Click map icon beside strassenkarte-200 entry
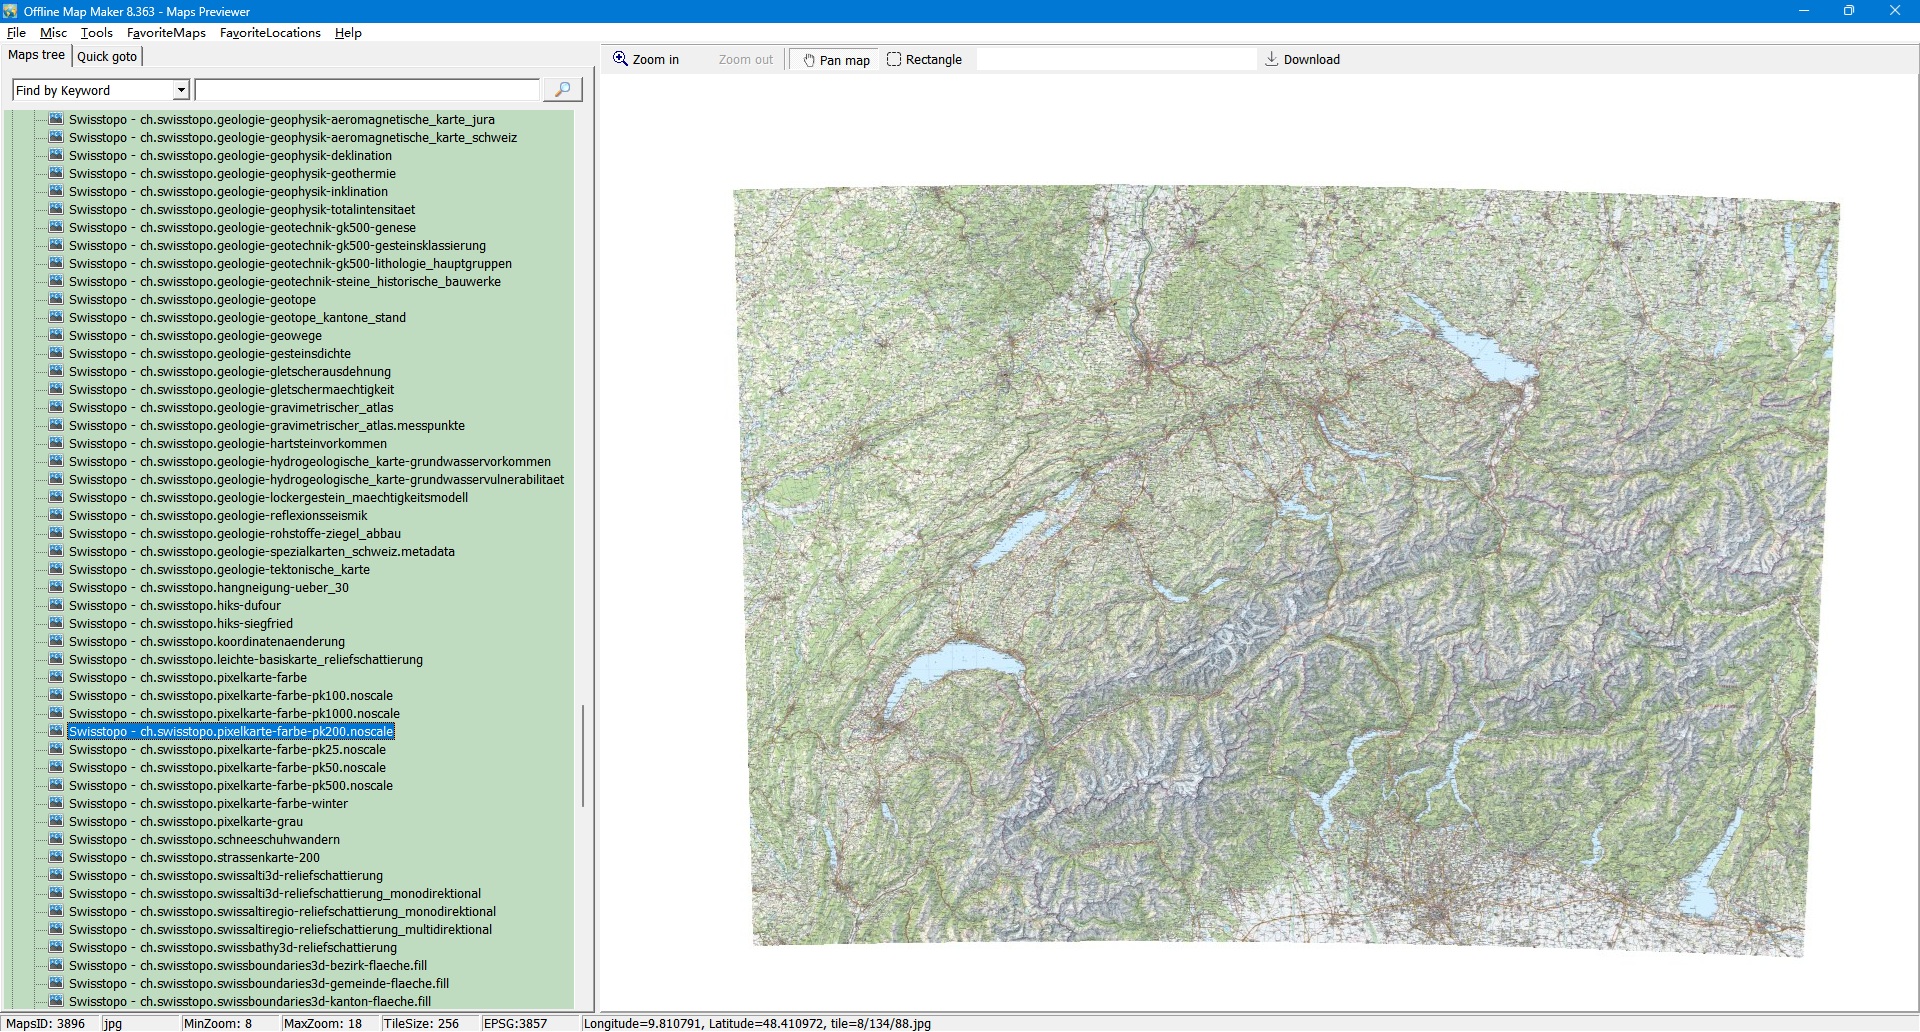 pos(56,857)
